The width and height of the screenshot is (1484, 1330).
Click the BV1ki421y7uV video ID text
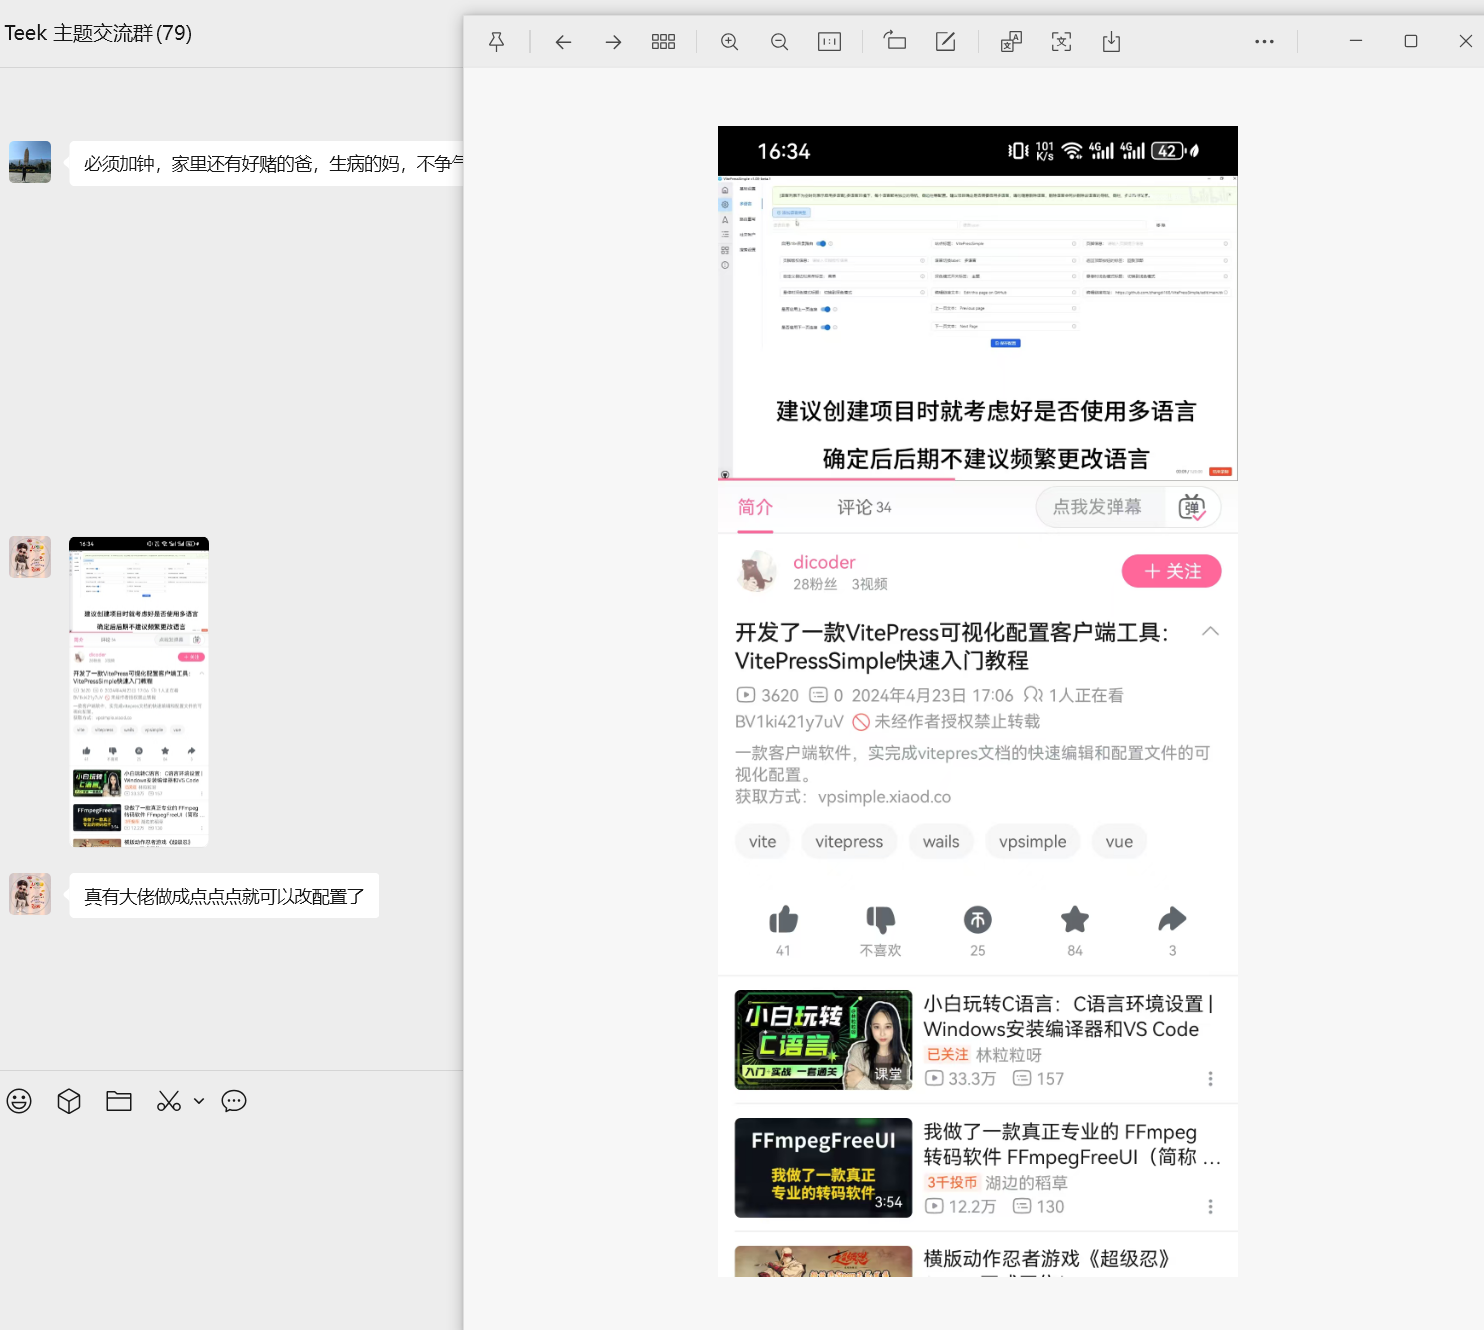coord(789,722)
